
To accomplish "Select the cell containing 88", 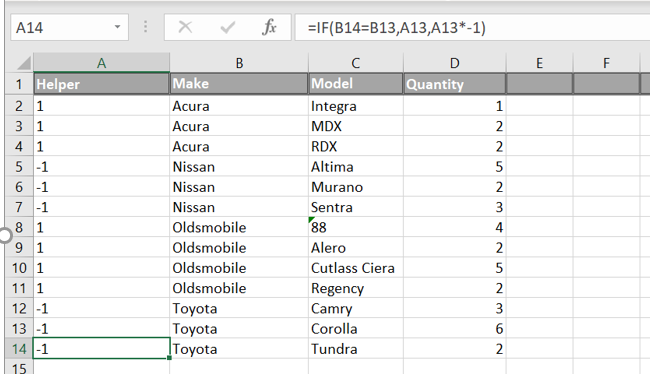I will (x=356, y=227).
